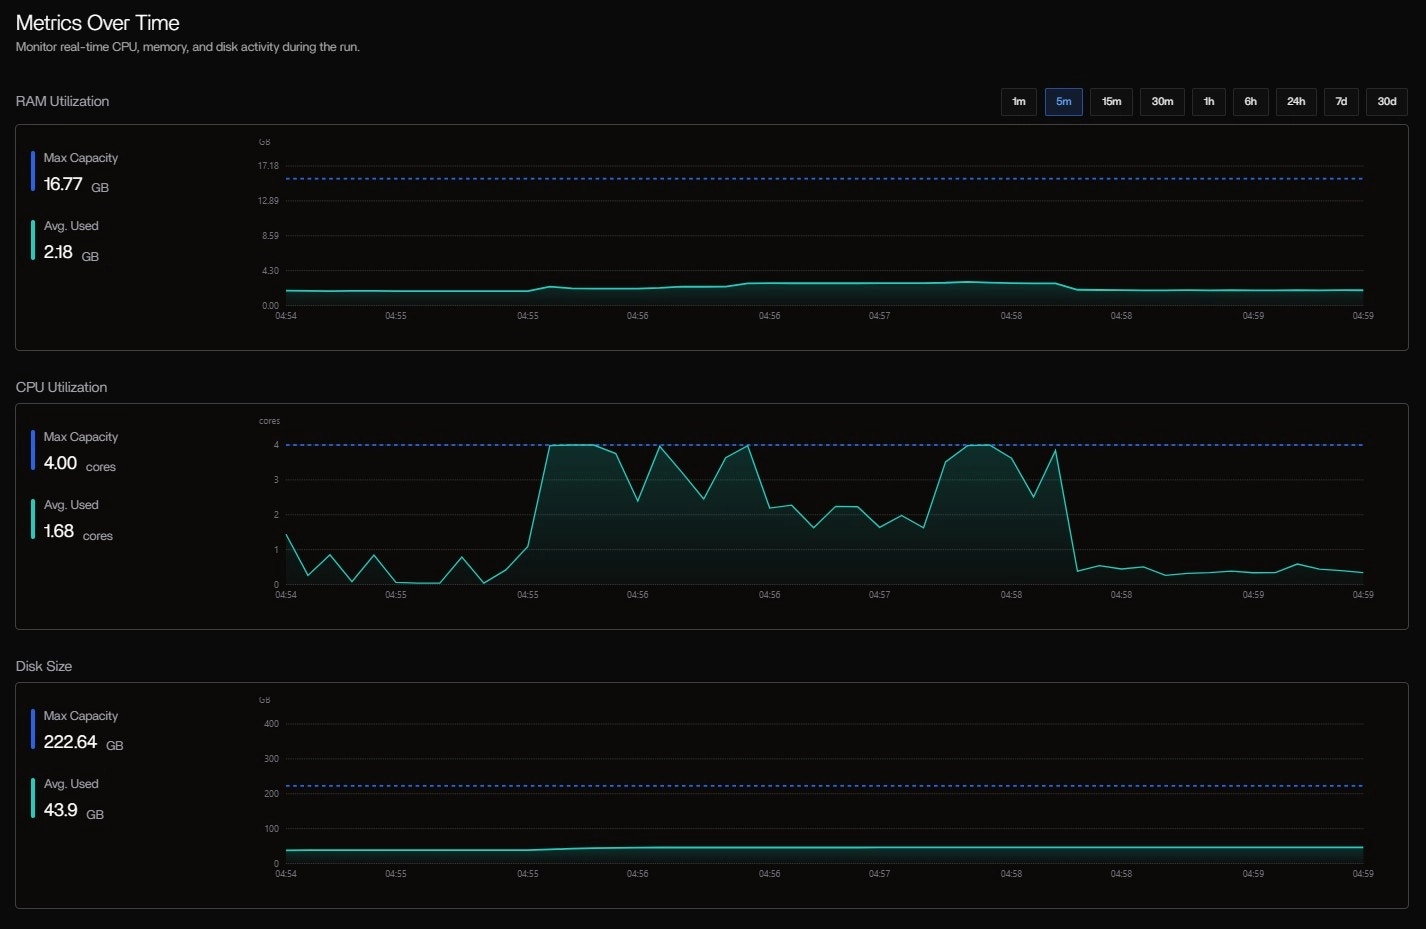Image resolution: width=1426 pixels, height=929 pixels.
Task: Select the 5m time range
Action: coord(1063,101)
